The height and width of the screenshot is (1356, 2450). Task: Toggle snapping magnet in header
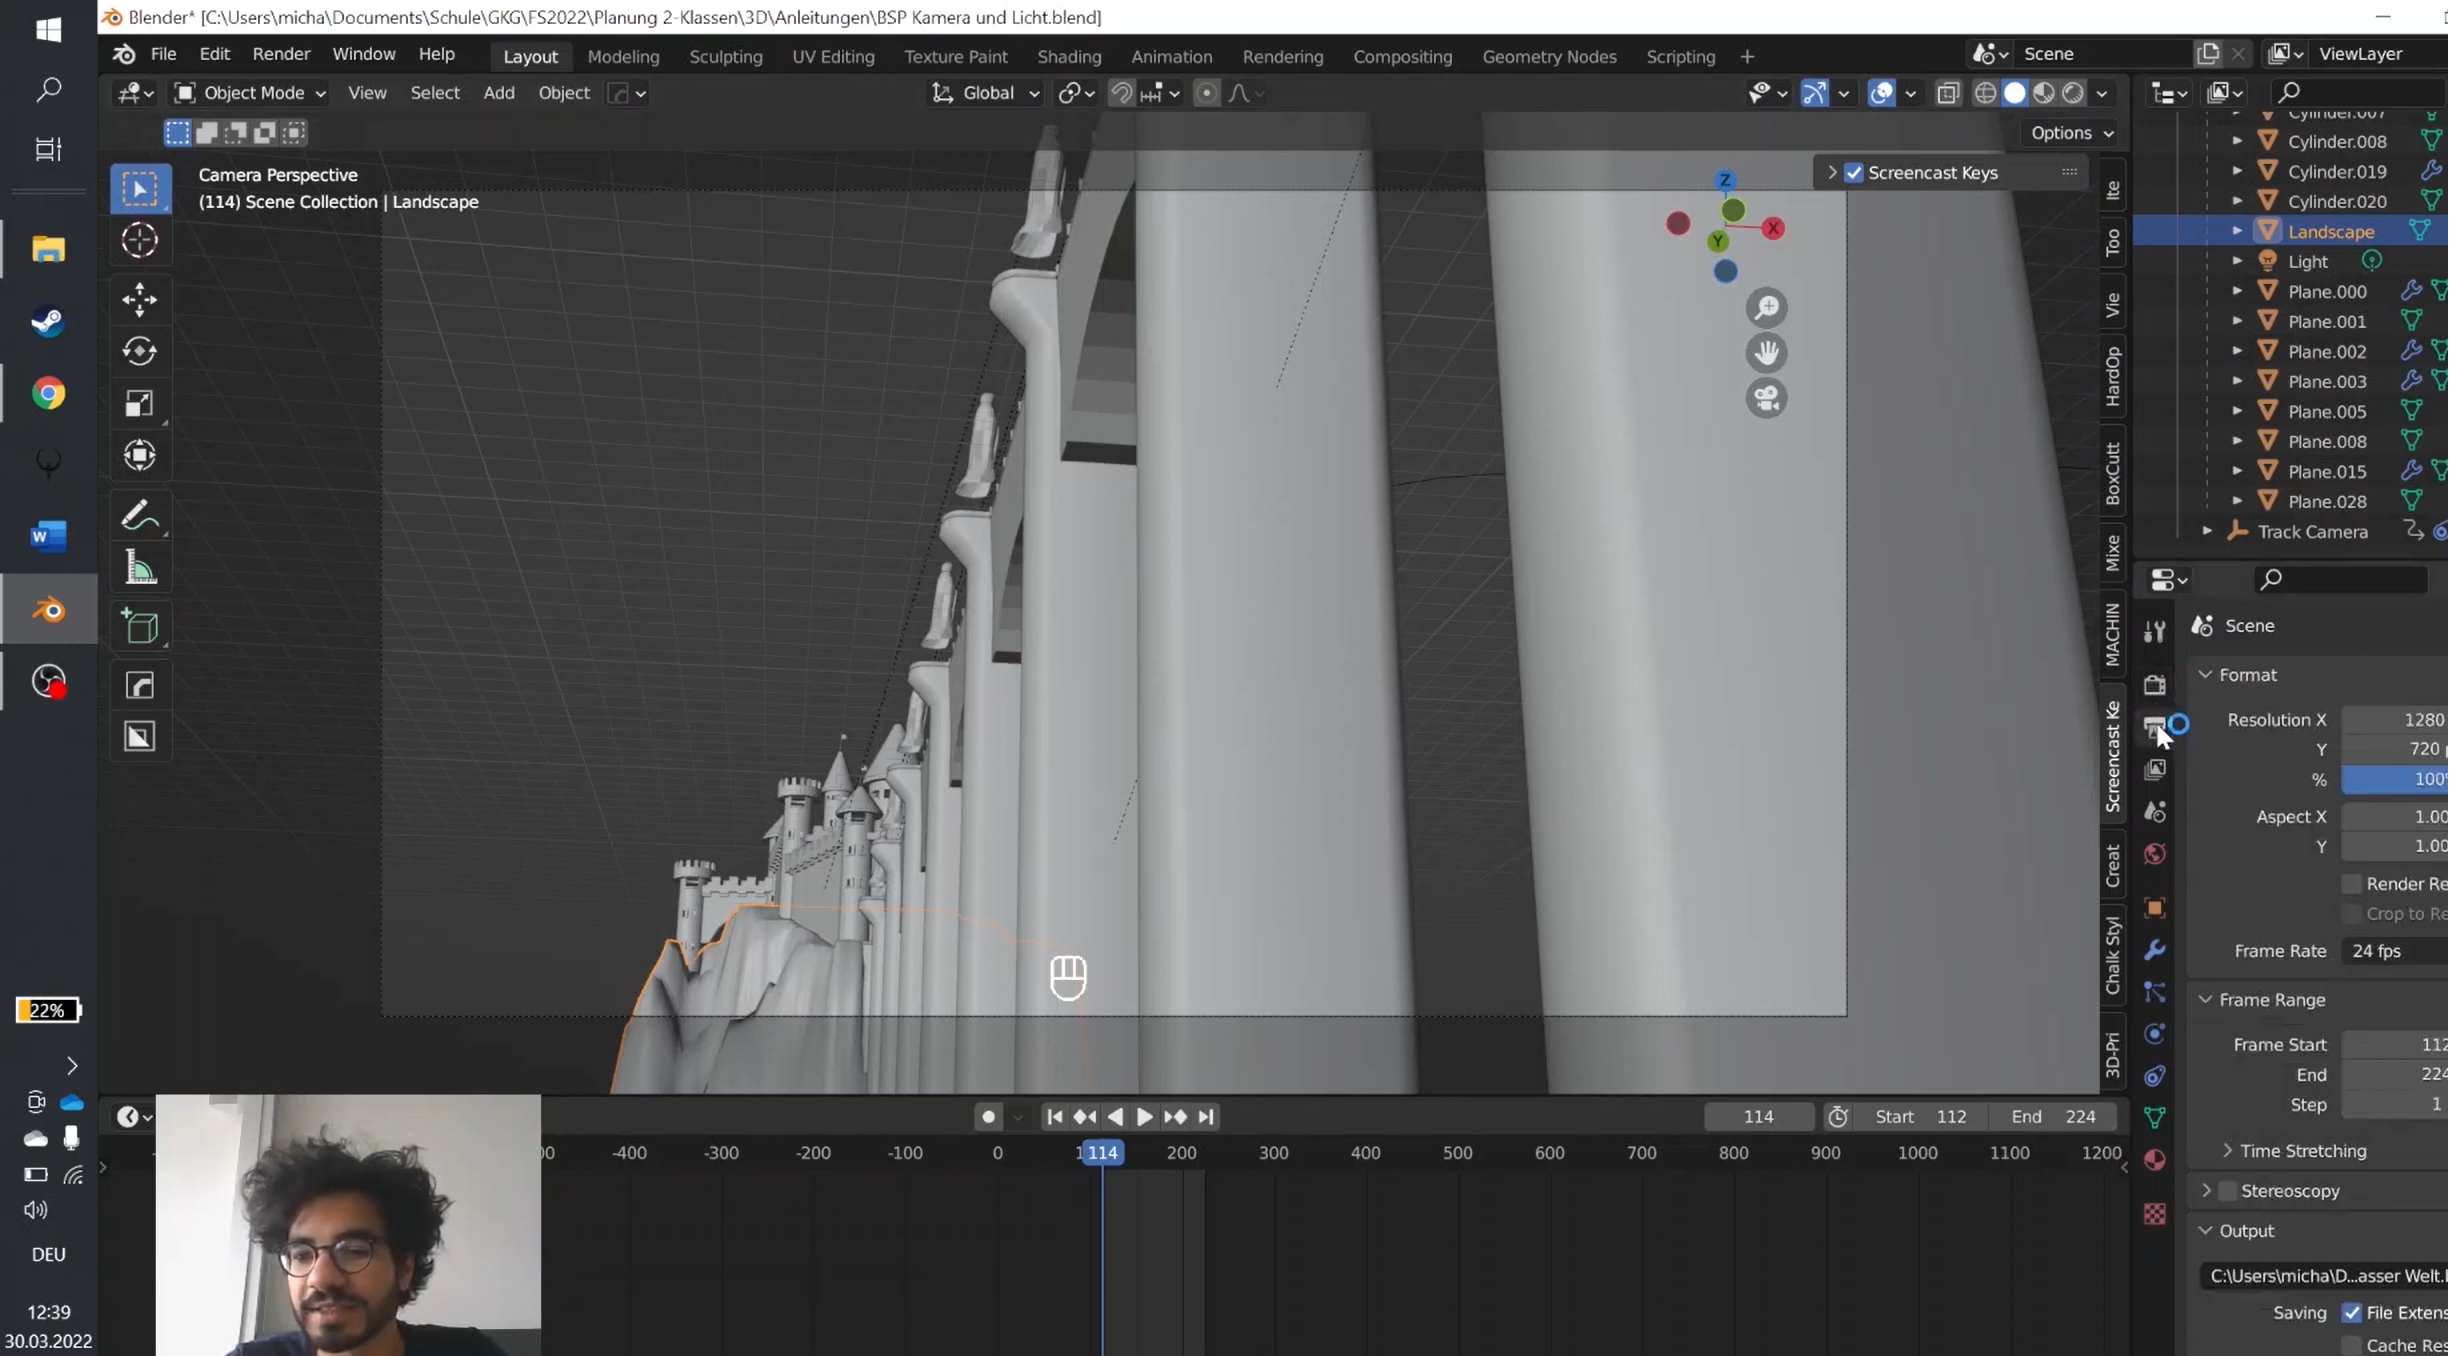pos(1122,93)
